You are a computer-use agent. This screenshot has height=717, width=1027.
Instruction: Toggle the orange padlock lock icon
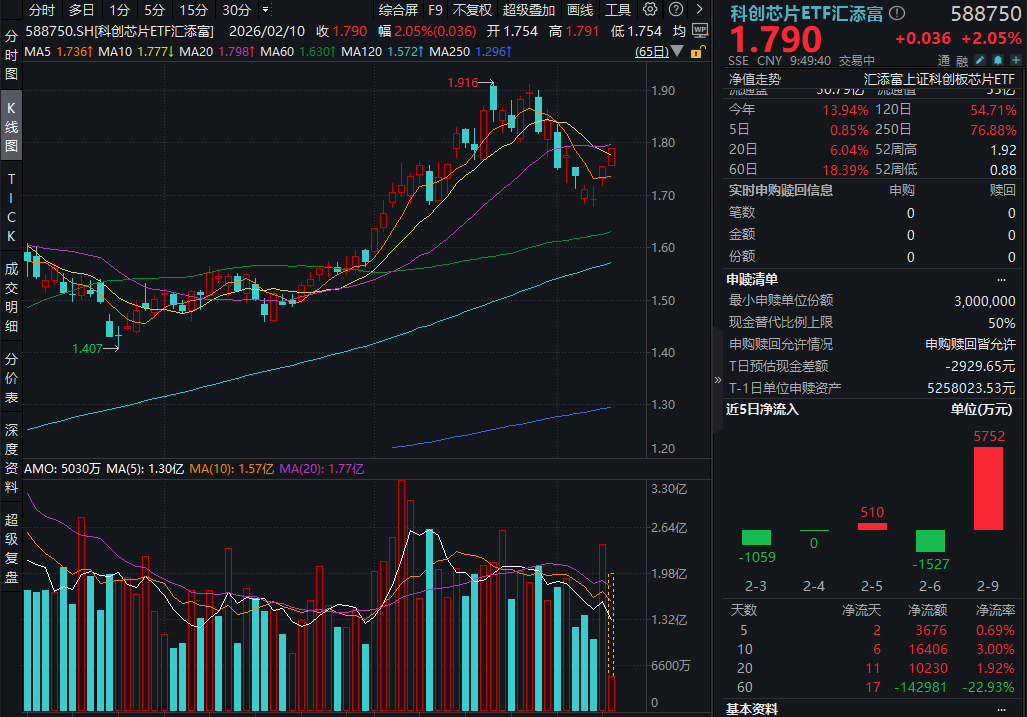[696, 53]
